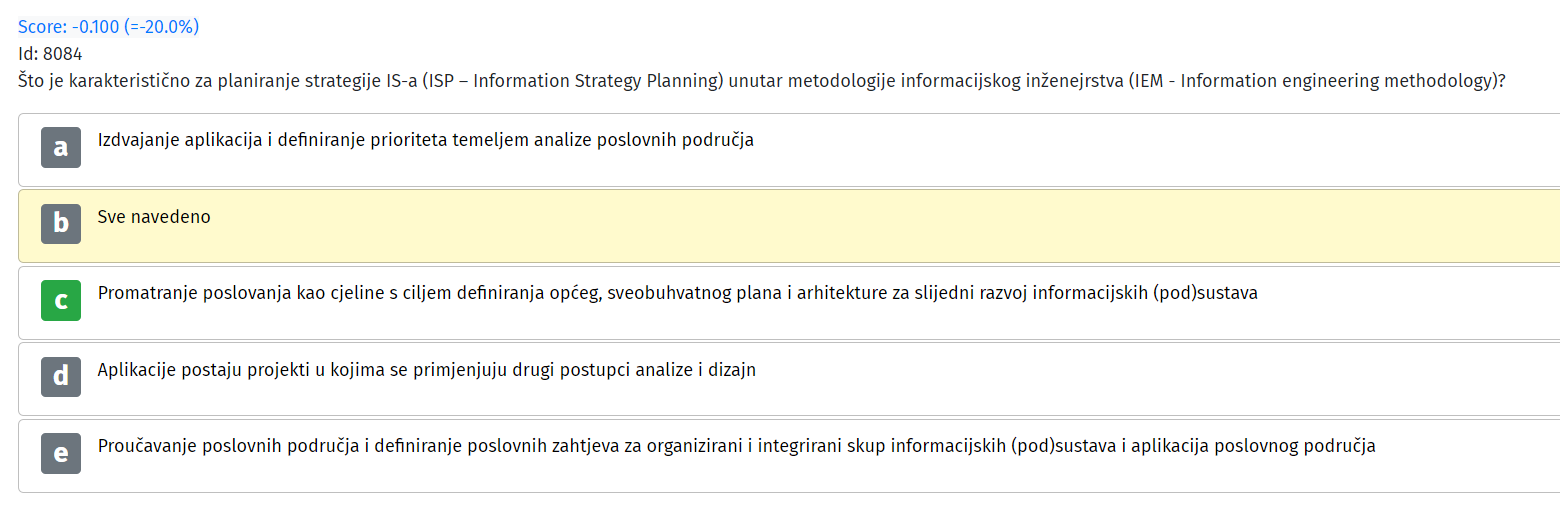Pick the gray letter badge 'e'
The width and height of the screenshot is (1560, 531).
pos(61,453)
